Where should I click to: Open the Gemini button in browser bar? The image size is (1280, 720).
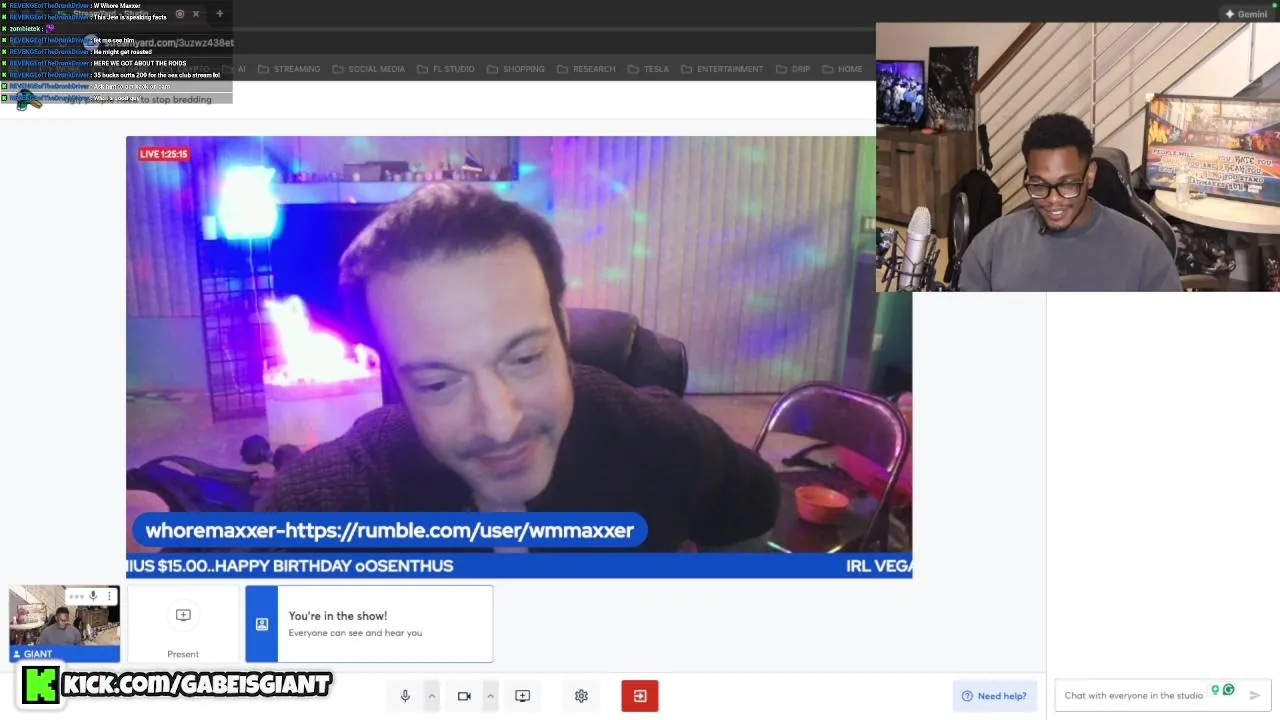coord(1246,14)
